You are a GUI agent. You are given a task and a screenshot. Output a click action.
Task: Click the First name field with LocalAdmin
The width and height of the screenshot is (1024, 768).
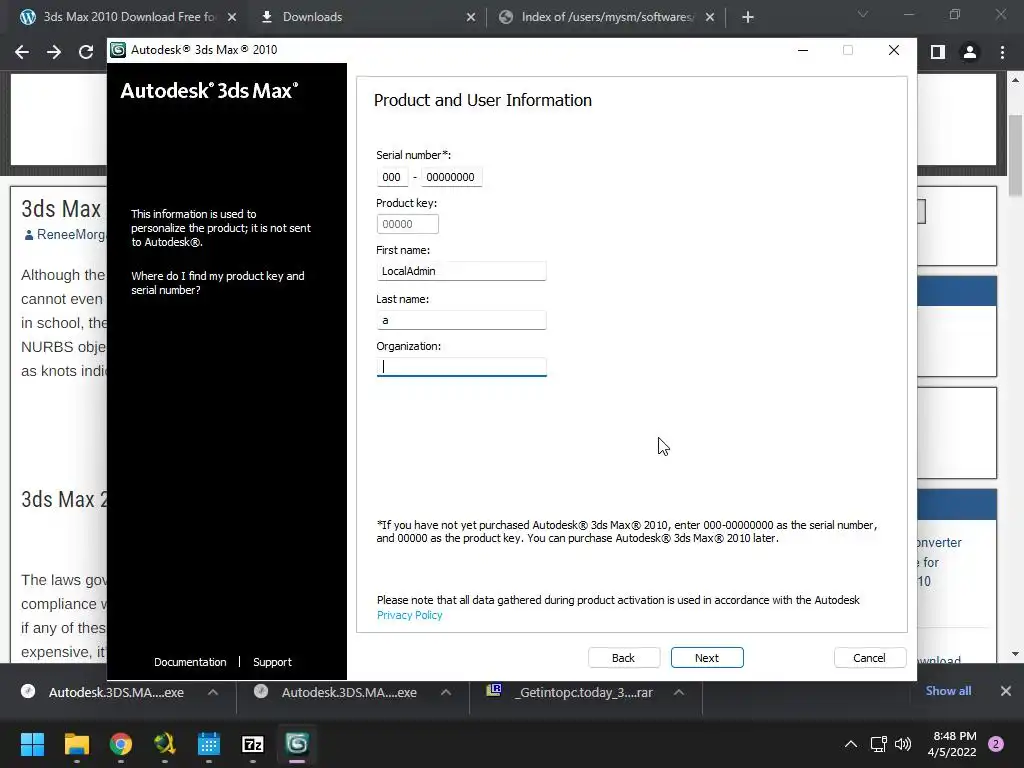(x=461, y=271)
